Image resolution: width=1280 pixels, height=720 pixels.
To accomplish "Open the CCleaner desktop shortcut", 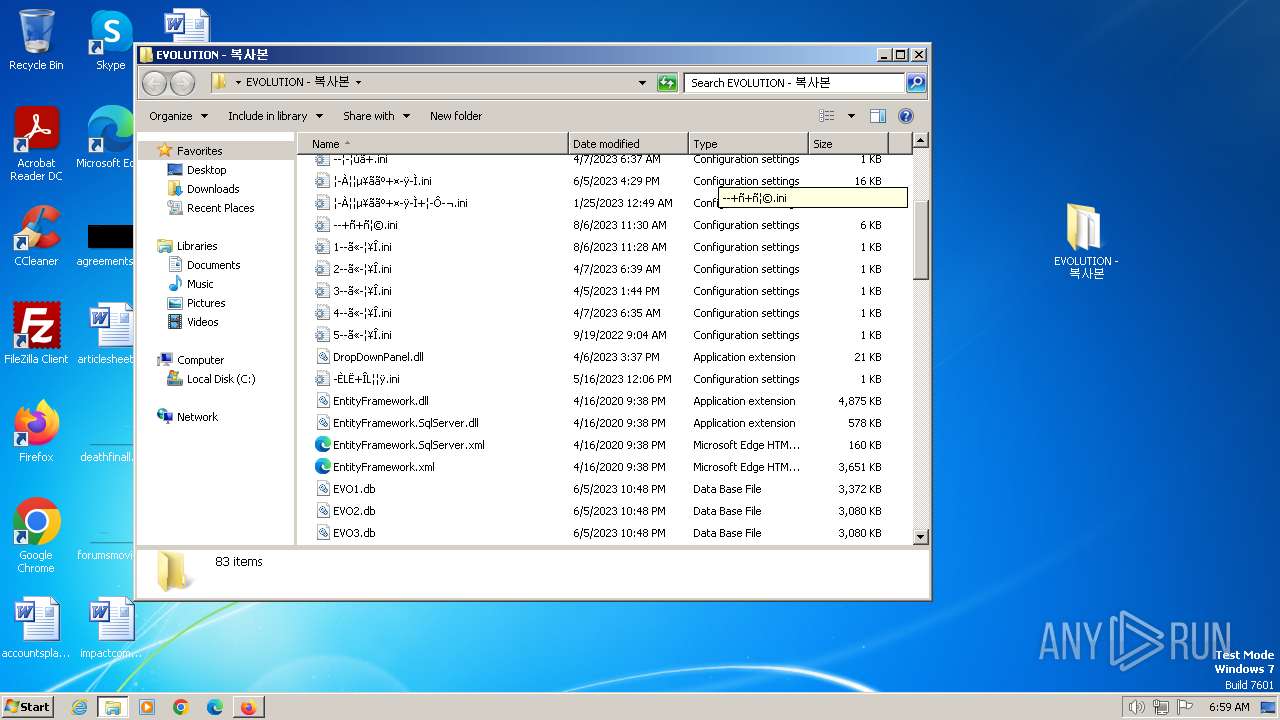I will (36, 236).
